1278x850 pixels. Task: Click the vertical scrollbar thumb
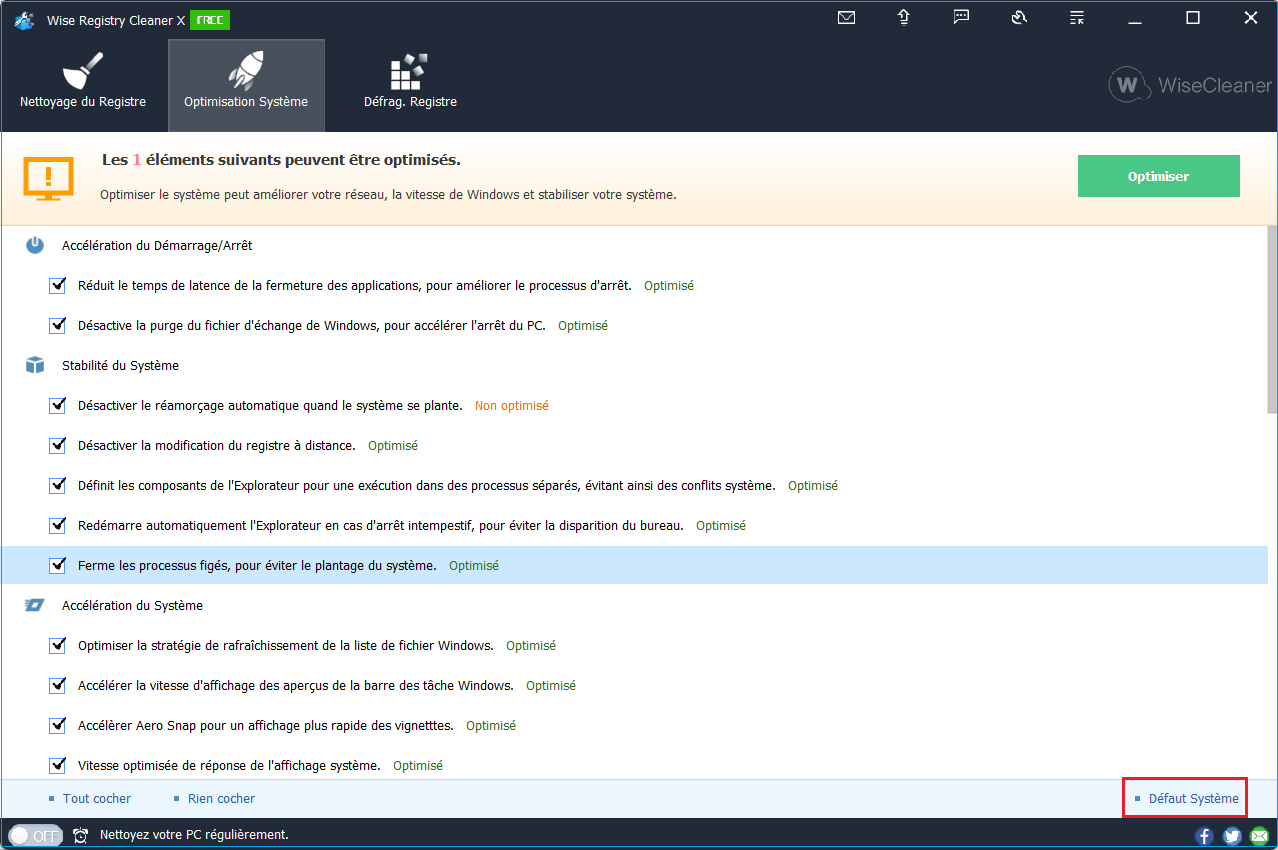tap(1272, 319)
